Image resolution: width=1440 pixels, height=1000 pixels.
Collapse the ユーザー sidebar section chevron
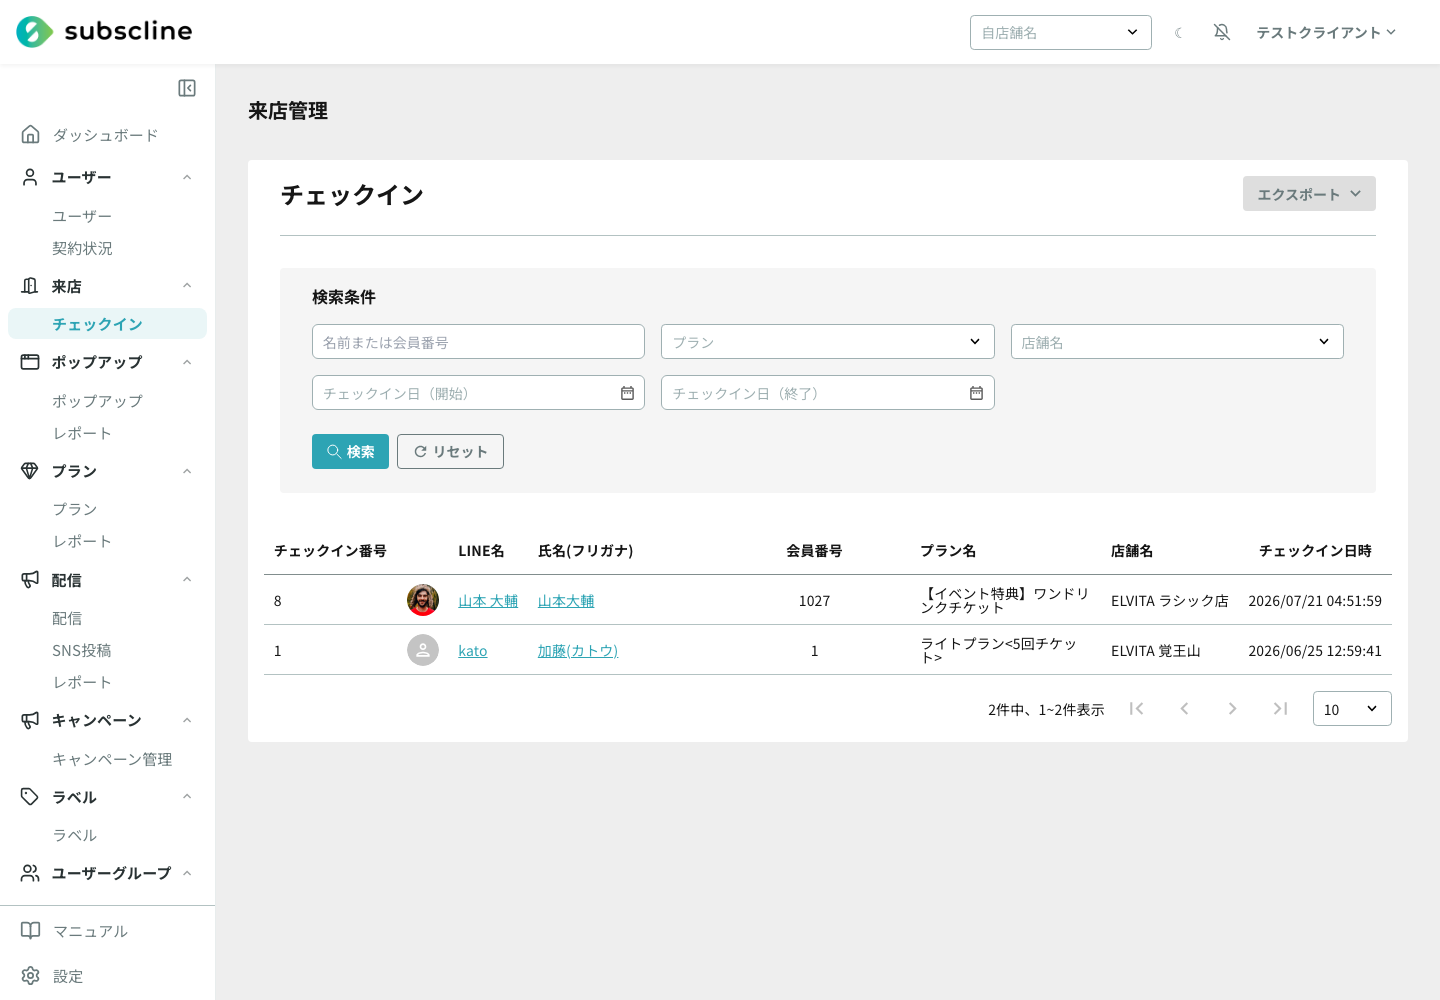187,177
